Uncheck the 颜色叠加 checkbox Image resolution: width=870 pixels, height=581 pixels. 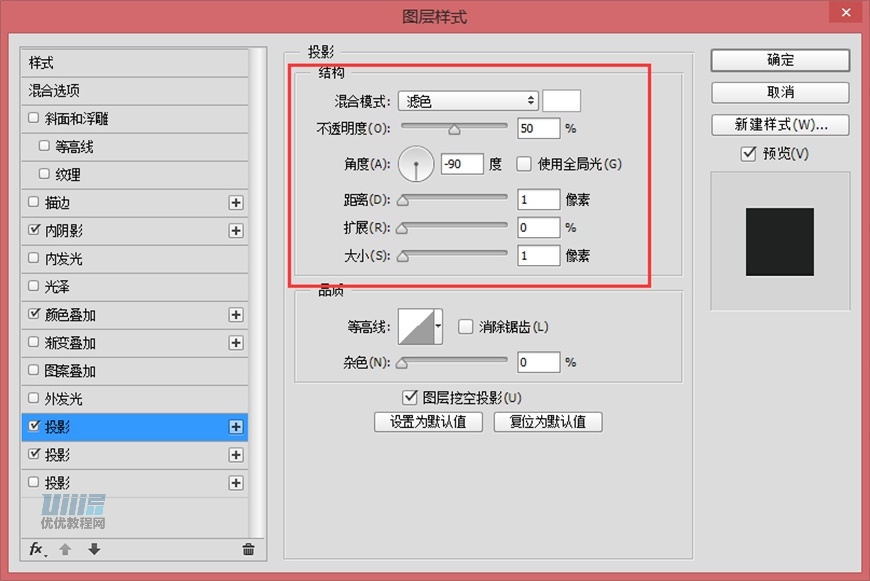[34, 314]
